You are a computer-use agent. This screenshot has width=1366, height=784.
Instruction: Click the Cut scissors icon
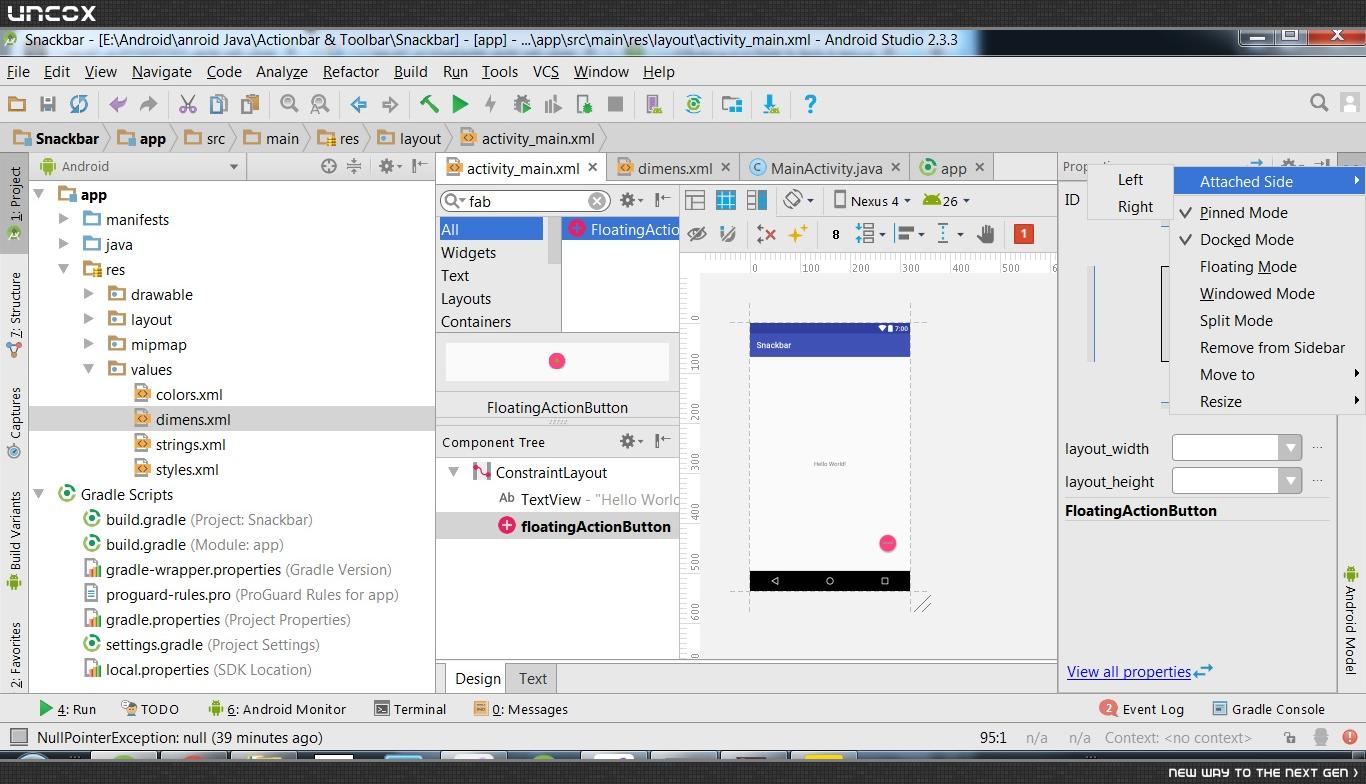[x=187, y=104]
